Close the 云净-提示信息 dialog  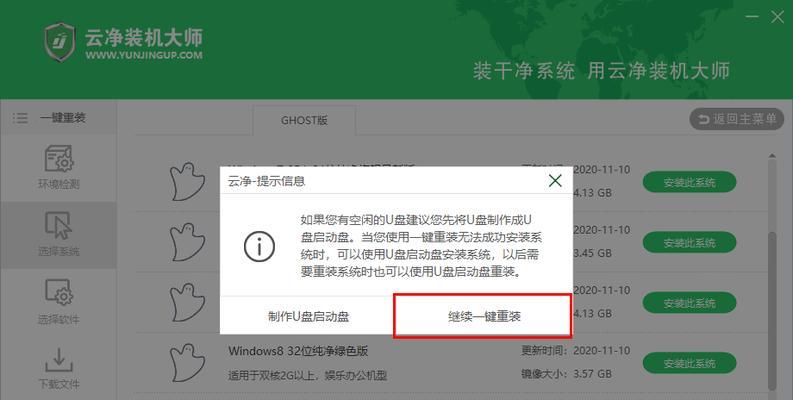click(555, 181)
